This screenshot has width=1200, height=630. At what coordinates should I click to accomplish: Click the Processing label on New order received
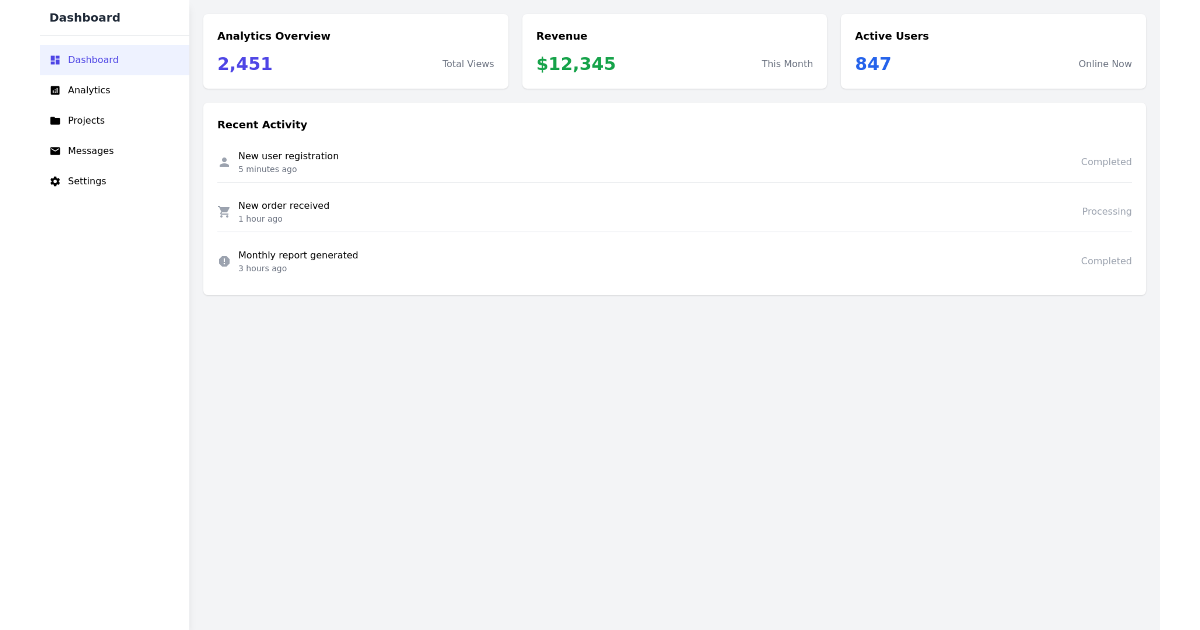[x=1107, y=211]
